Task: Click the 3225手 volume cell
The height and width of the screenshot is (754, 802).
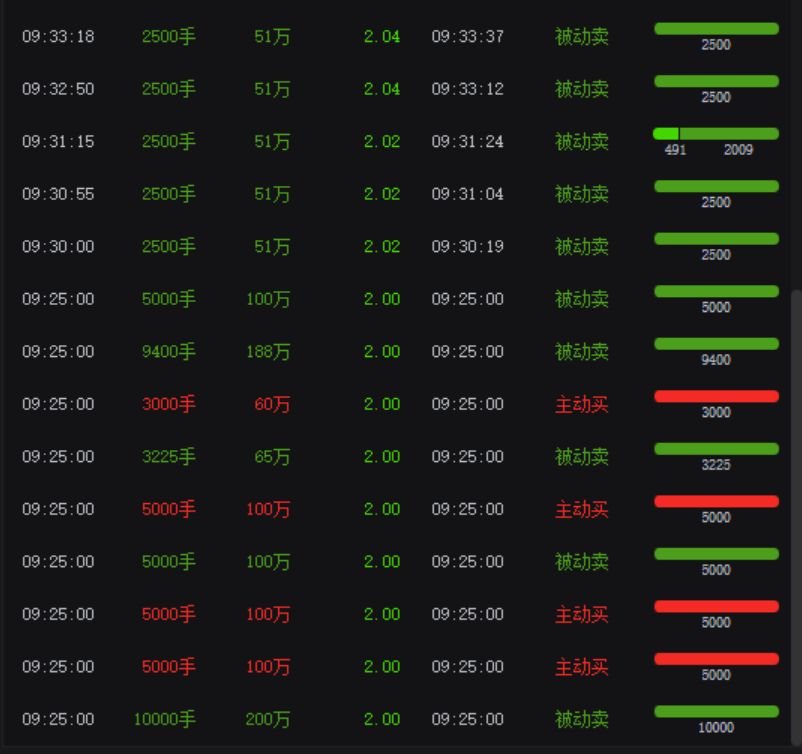Action: [168, 457]
